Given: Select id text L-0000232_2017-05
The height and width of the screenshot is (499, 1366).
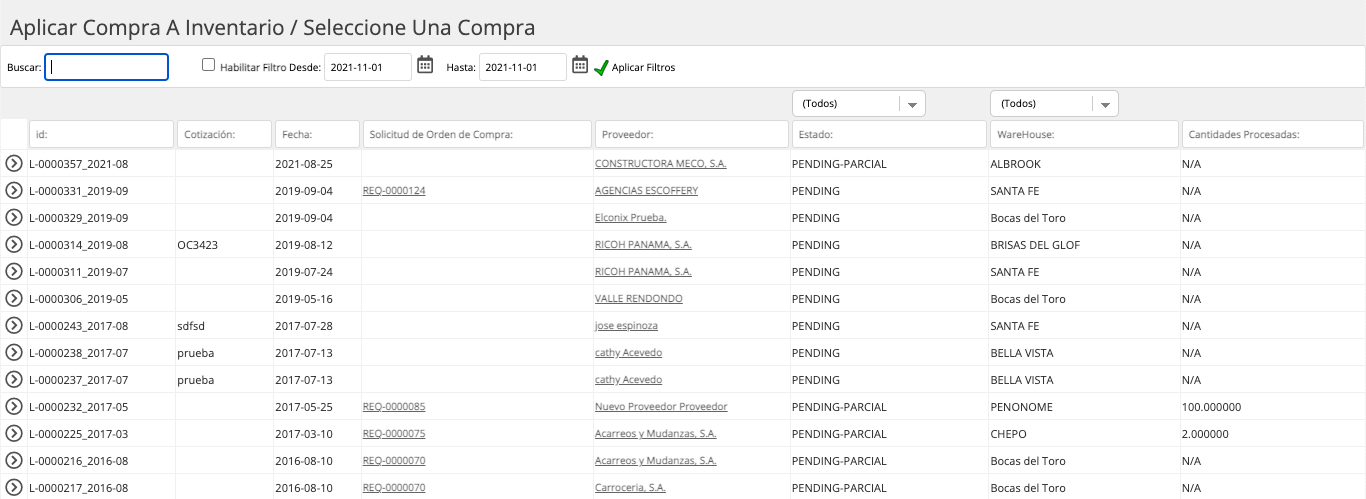Looking at the screenshot, I should pos(79,406).
